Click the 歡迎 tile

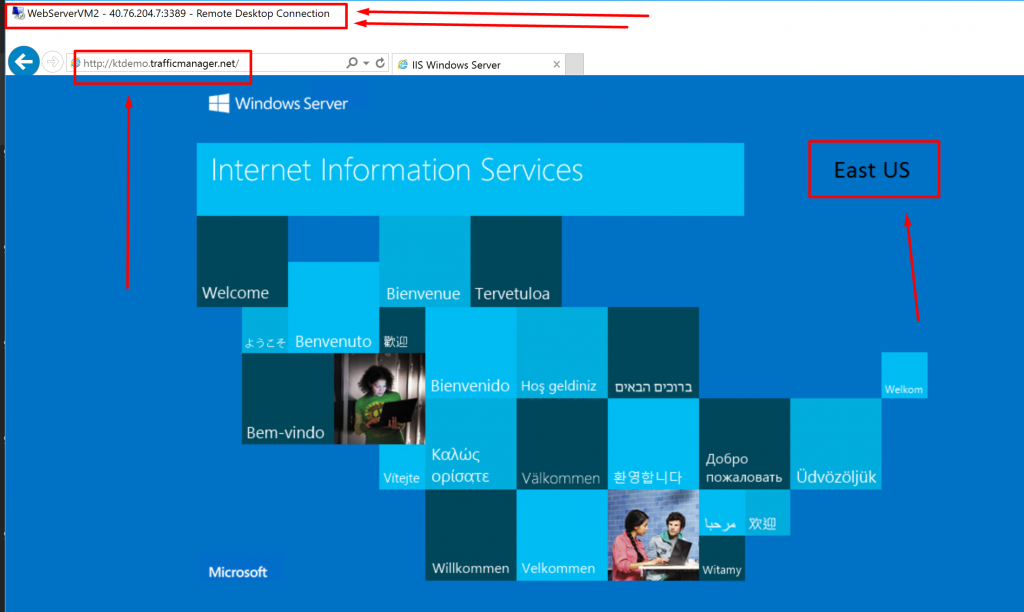(402, 330)
